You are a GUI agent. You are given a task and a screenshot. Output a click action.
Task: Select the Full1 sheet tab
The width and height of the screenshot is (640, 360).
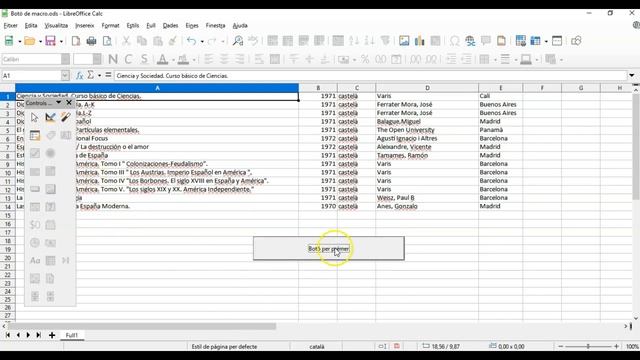coord(72,335)
